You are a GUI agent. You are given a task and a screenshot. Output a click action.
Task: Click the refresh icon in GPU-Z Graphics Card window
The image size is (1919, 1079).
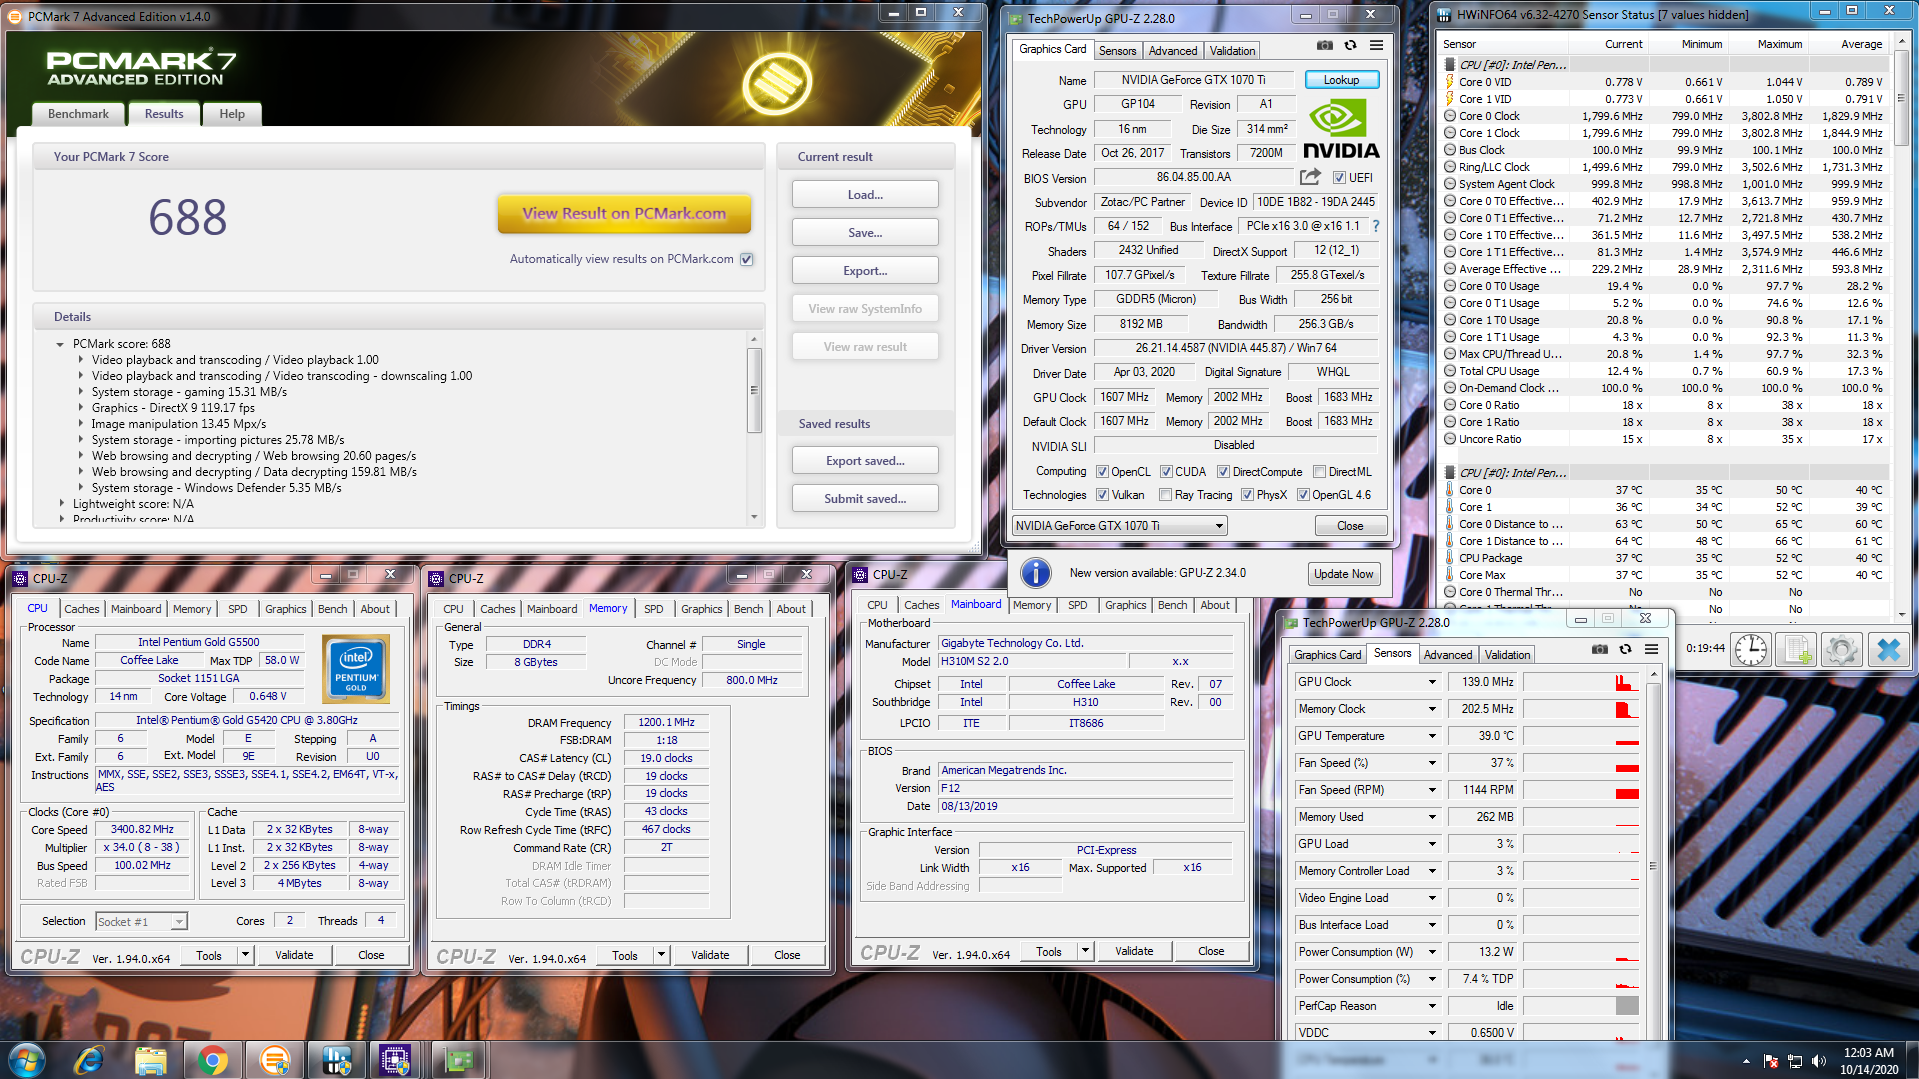(1350, 45)
